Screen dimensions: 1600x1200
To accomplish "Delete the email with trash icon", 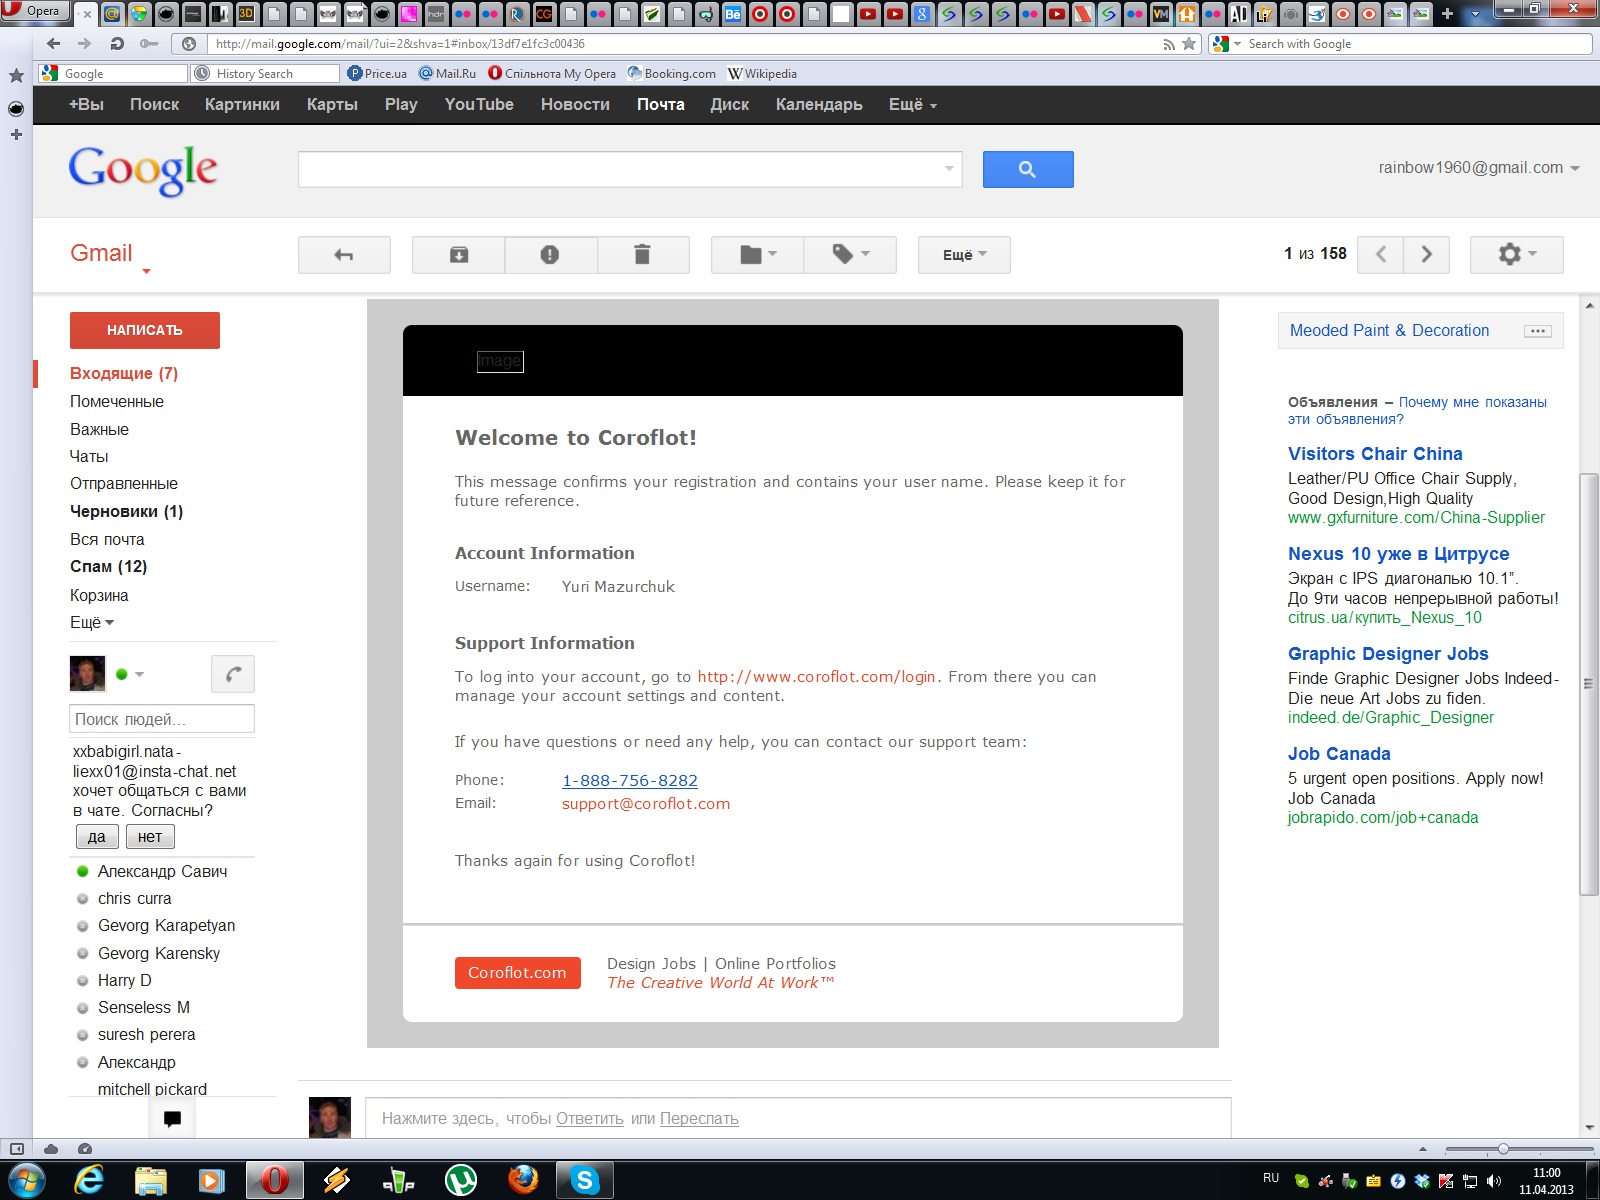I will pyautogui.click(x=642, y=255).
